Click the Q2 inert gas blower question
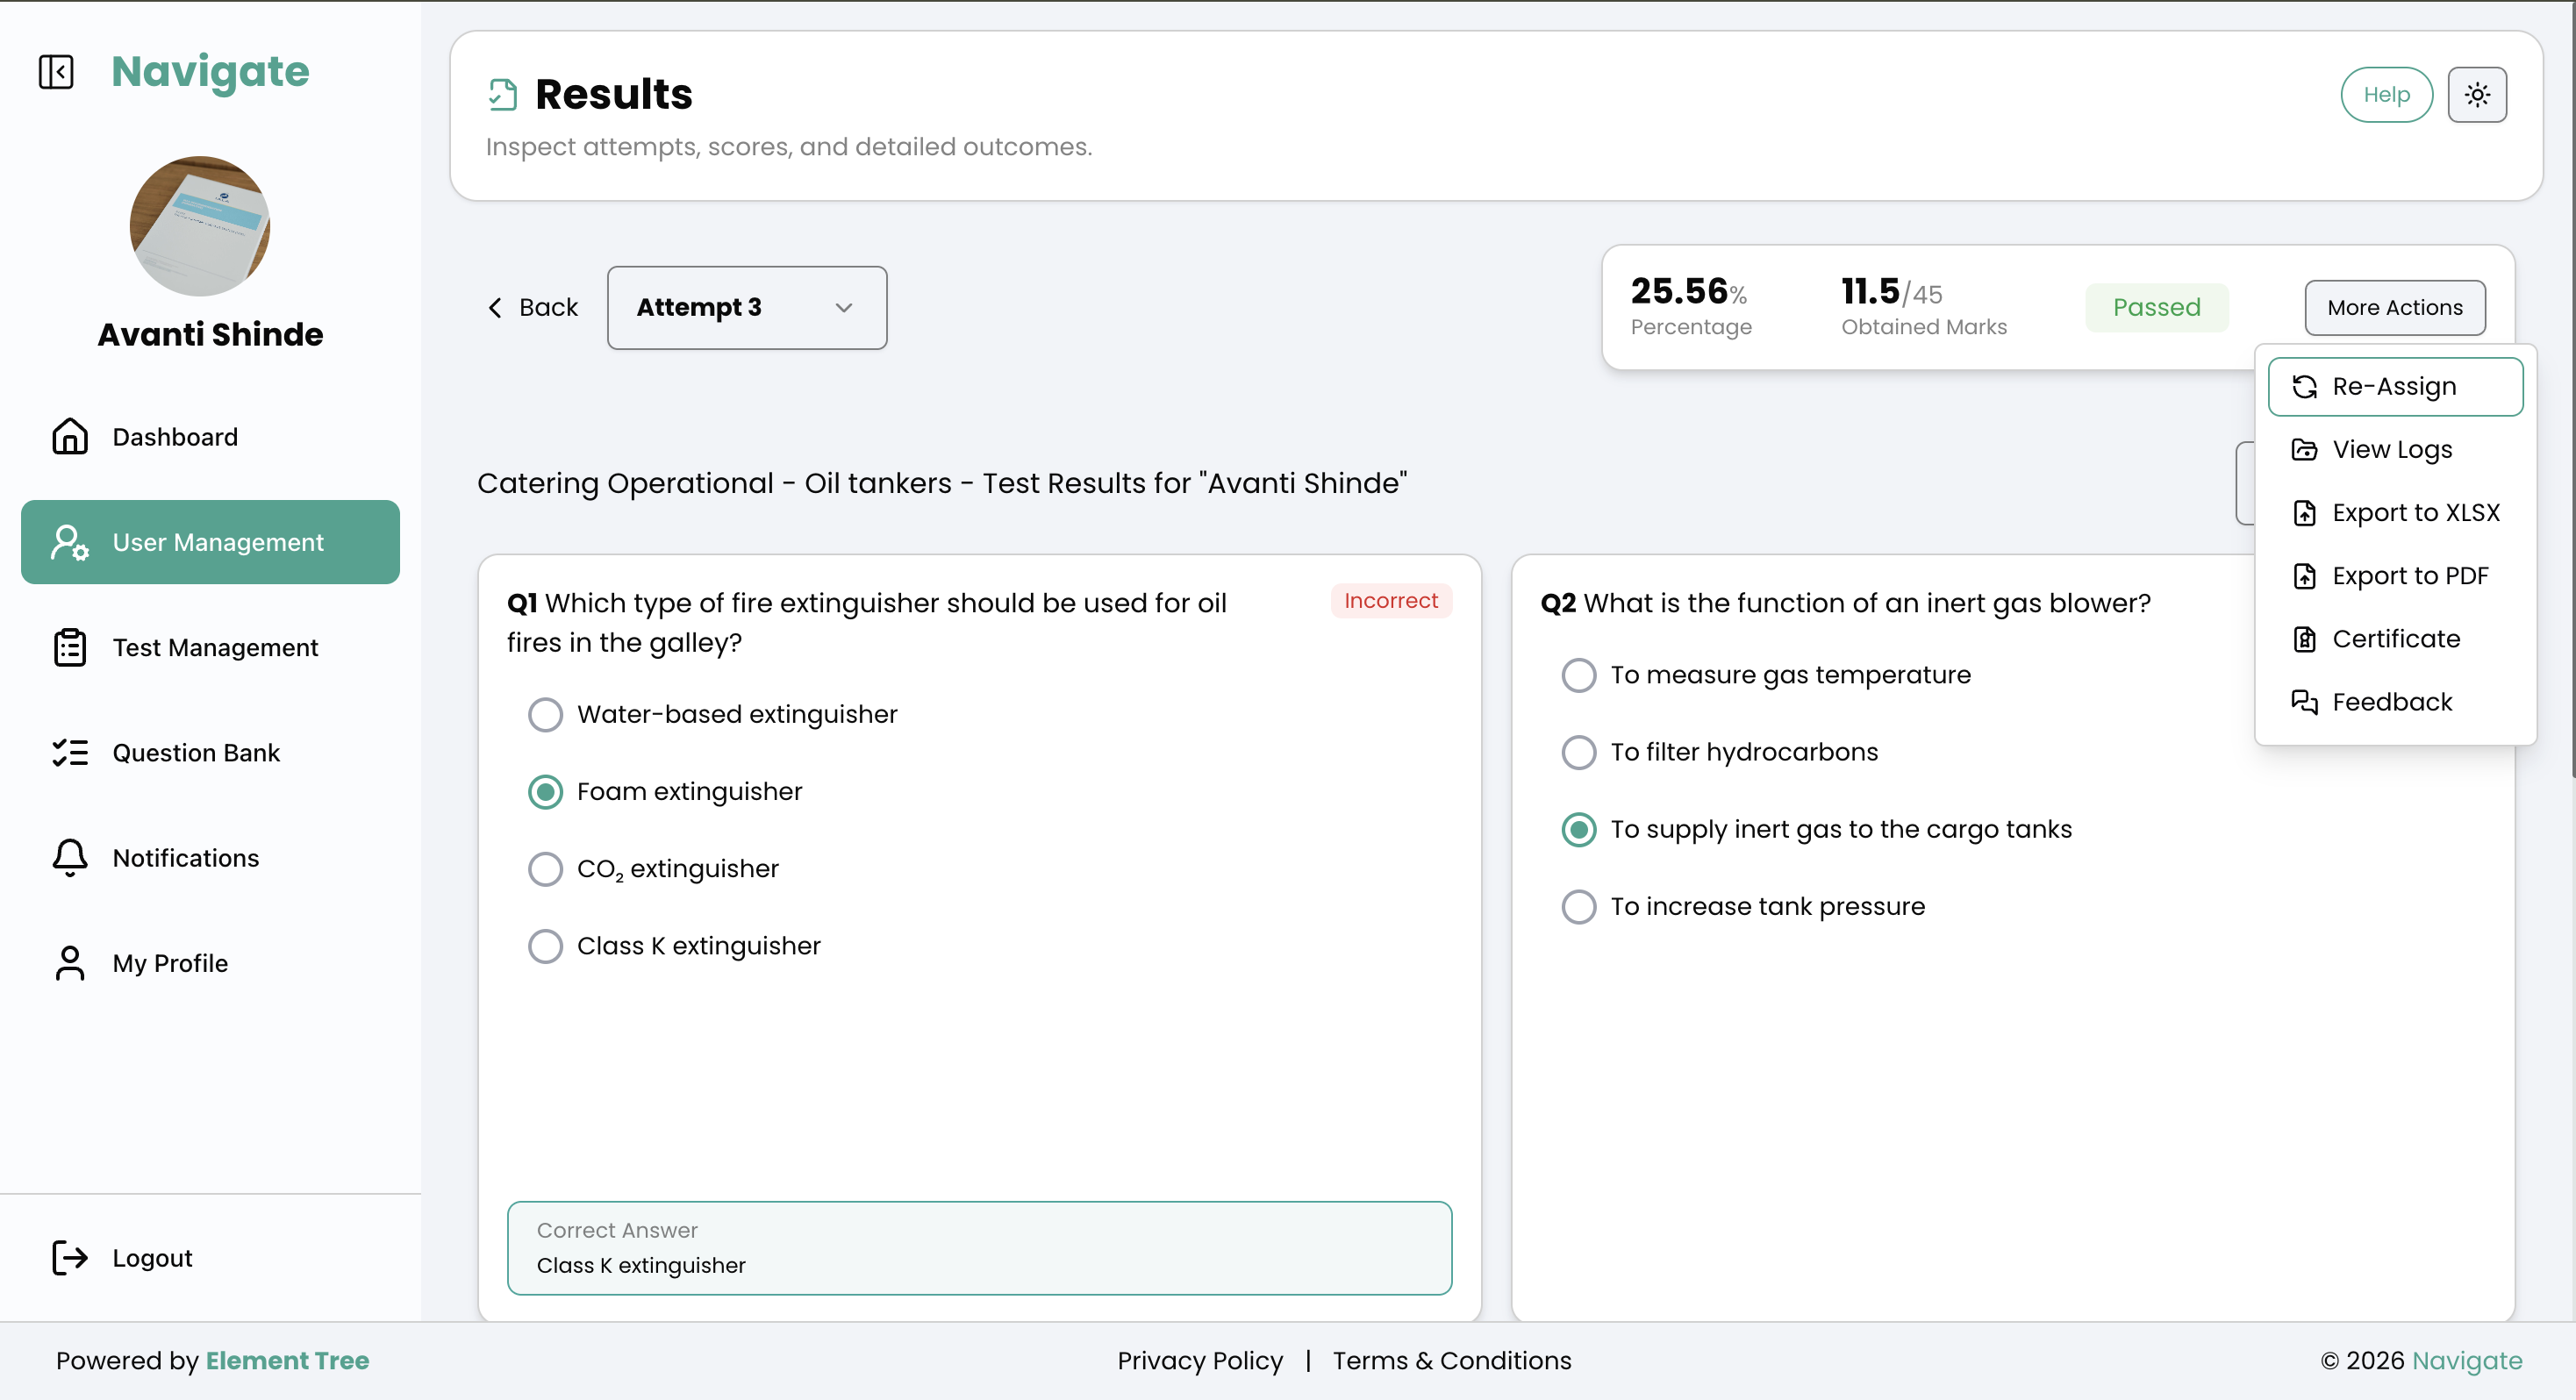Image resolution: width=2576 pixels, height=1400 pixels. tap(1846, 603)
